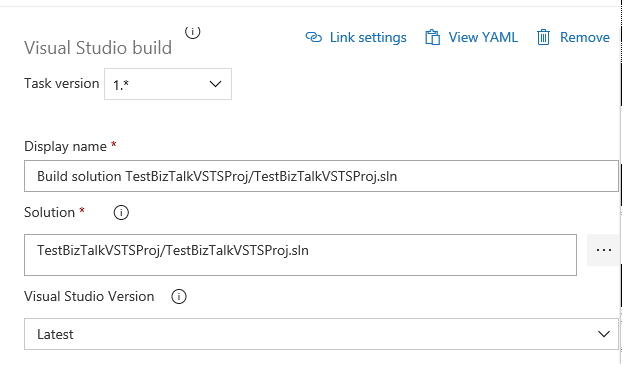The width and height of the screenshot is (631, 373).
Task: Click the Solution label
Action: (49, 212)
